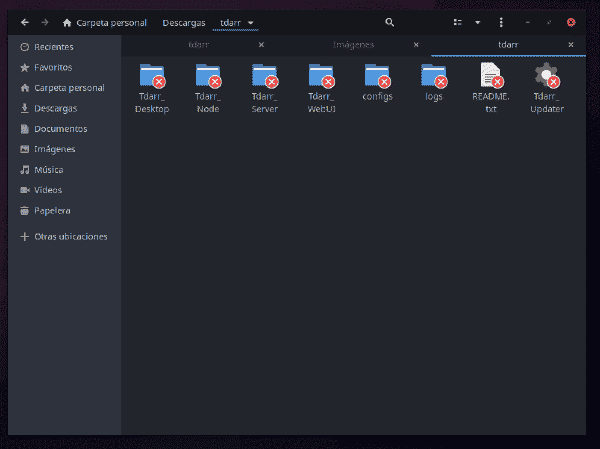600x449 pixels.
Task: Open Vídeos in sidebar
Action: point(64,190)
